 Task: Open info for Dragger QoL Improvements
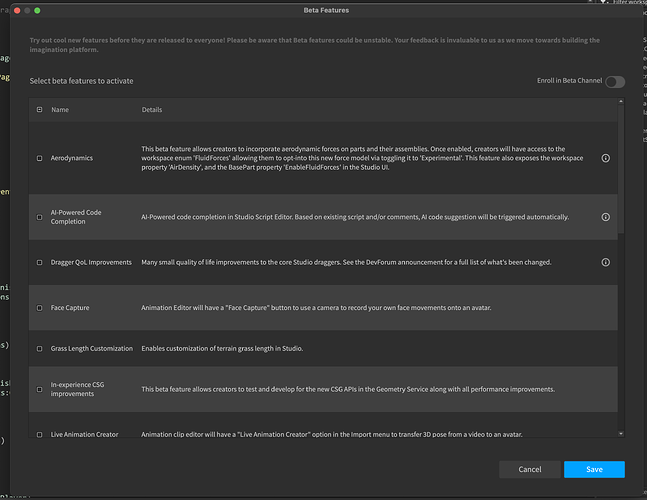606,263
